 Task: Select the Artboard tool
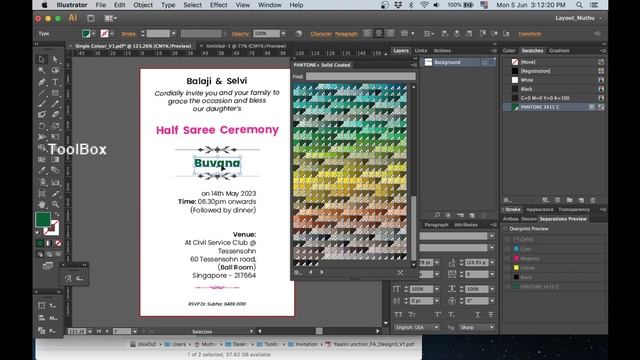(x=42, y=193)
